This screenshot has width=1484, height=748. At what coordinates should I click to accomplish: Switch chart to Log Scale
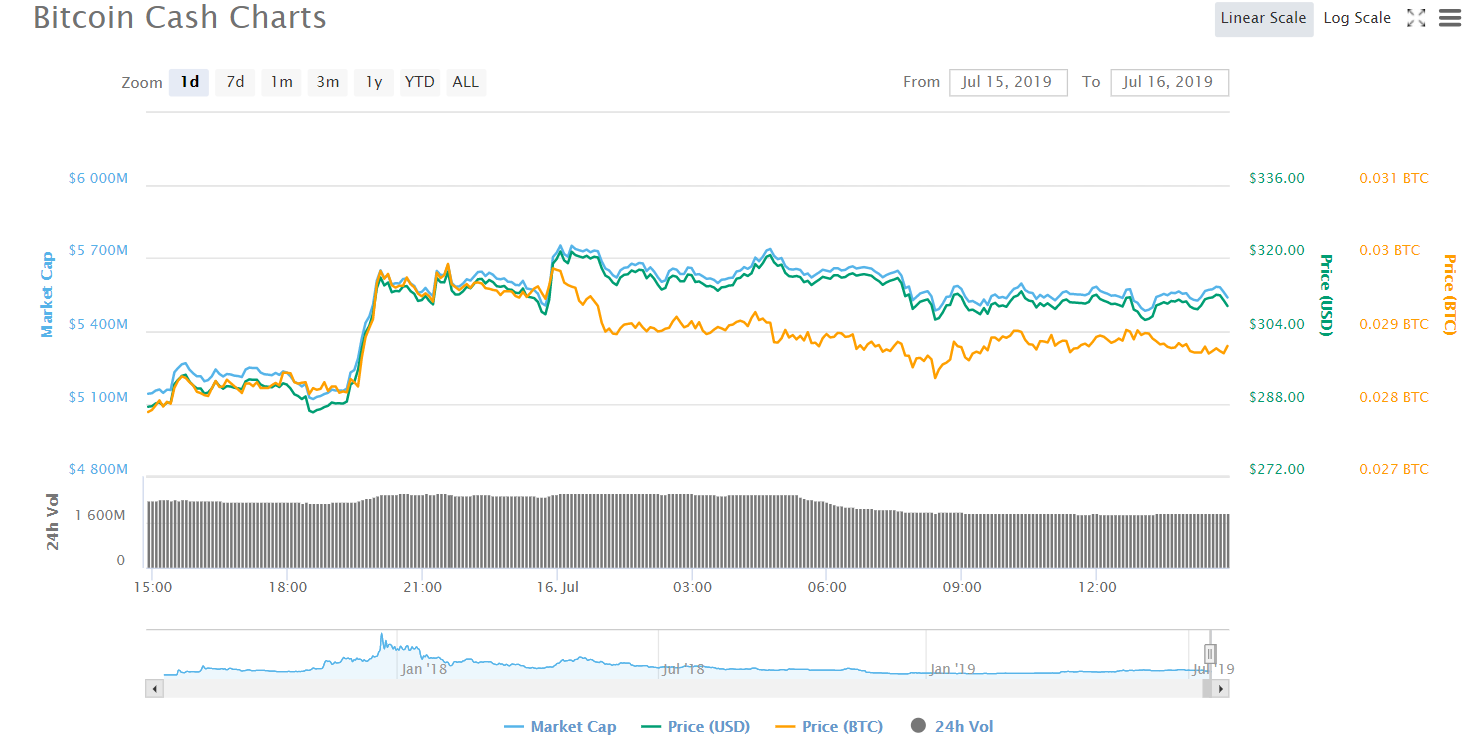coord(1357,18)
